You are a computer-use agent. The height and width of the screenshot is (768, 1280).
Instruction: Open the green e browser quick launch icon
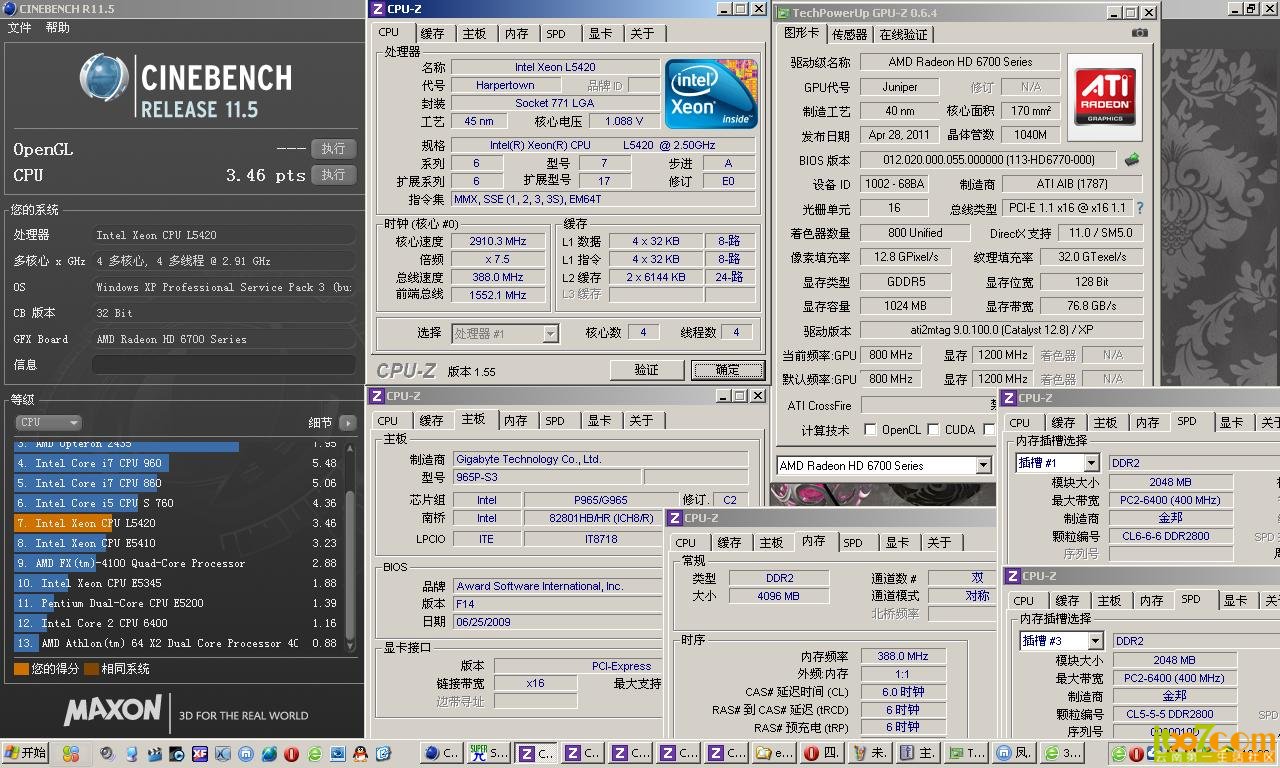pyautogui.click(x=314, y=753)
